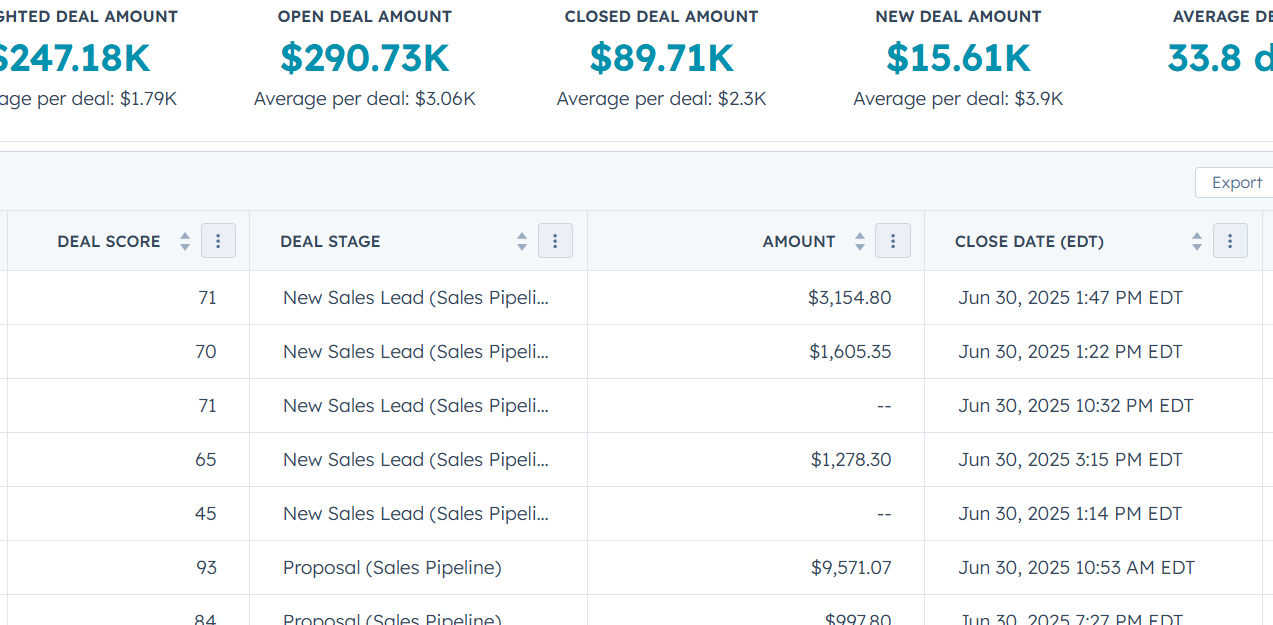Image resolution: width=1273 pixels, height=625 pixels.
Task: Click the Export button
Action: point(1236,182)
